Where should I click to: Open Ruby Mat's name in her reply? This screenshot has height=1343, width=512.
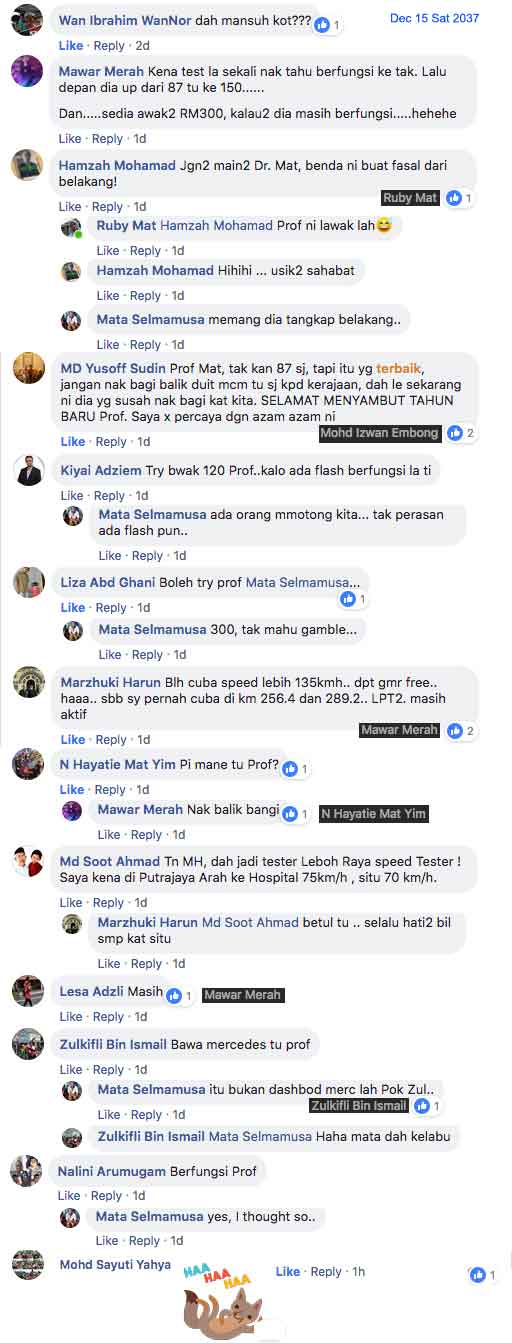point(126,226)
